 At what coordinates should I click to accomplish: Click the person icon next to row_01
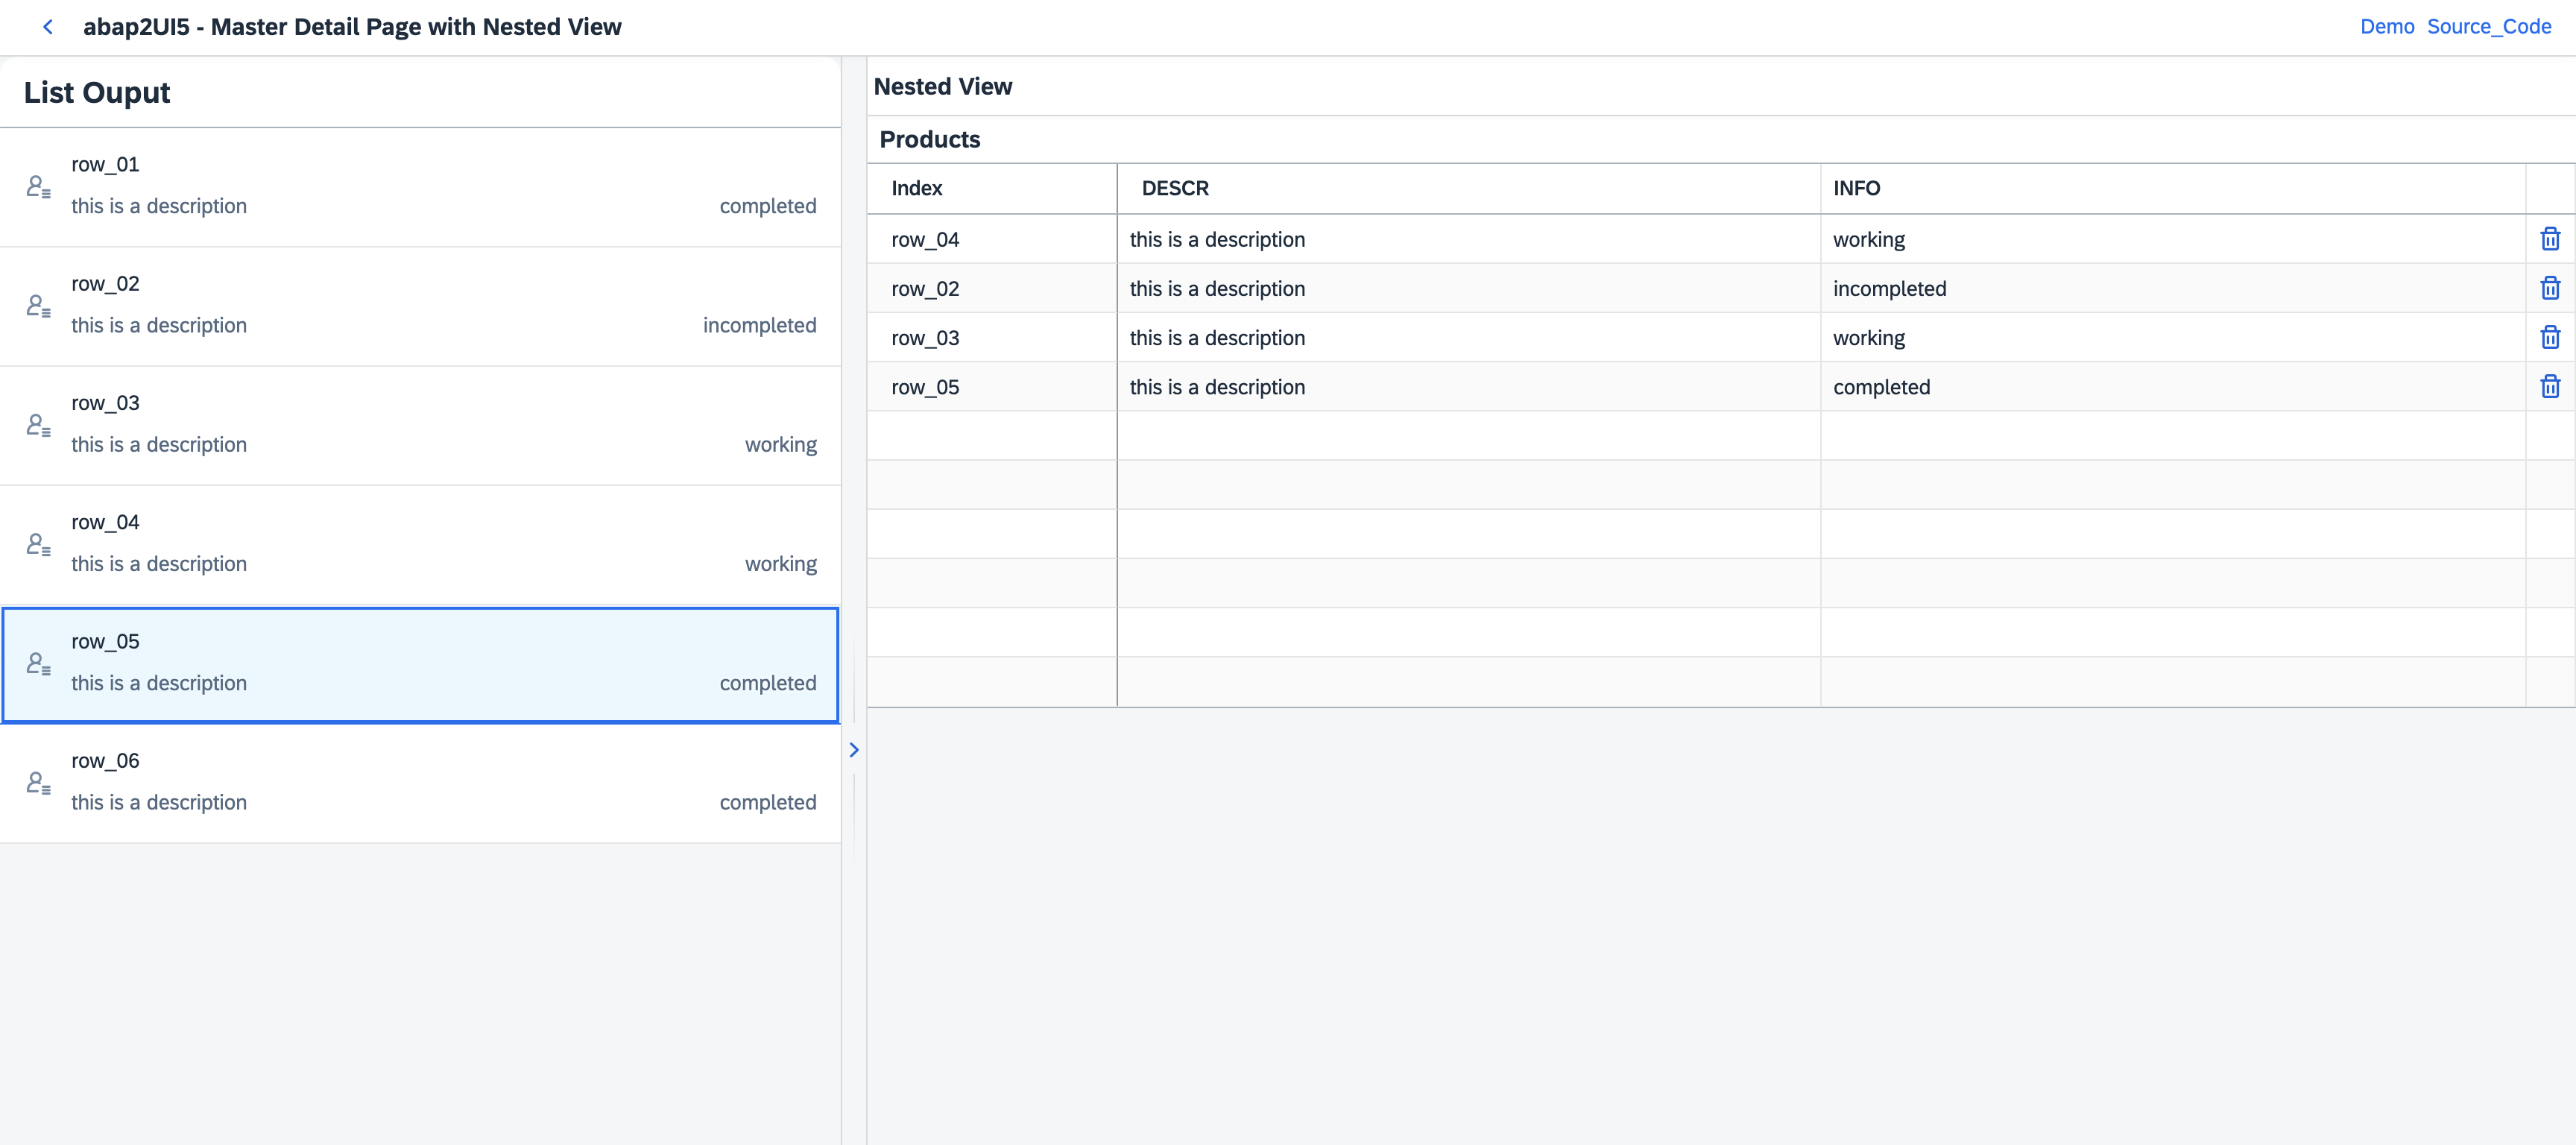(x=38, y=186)
